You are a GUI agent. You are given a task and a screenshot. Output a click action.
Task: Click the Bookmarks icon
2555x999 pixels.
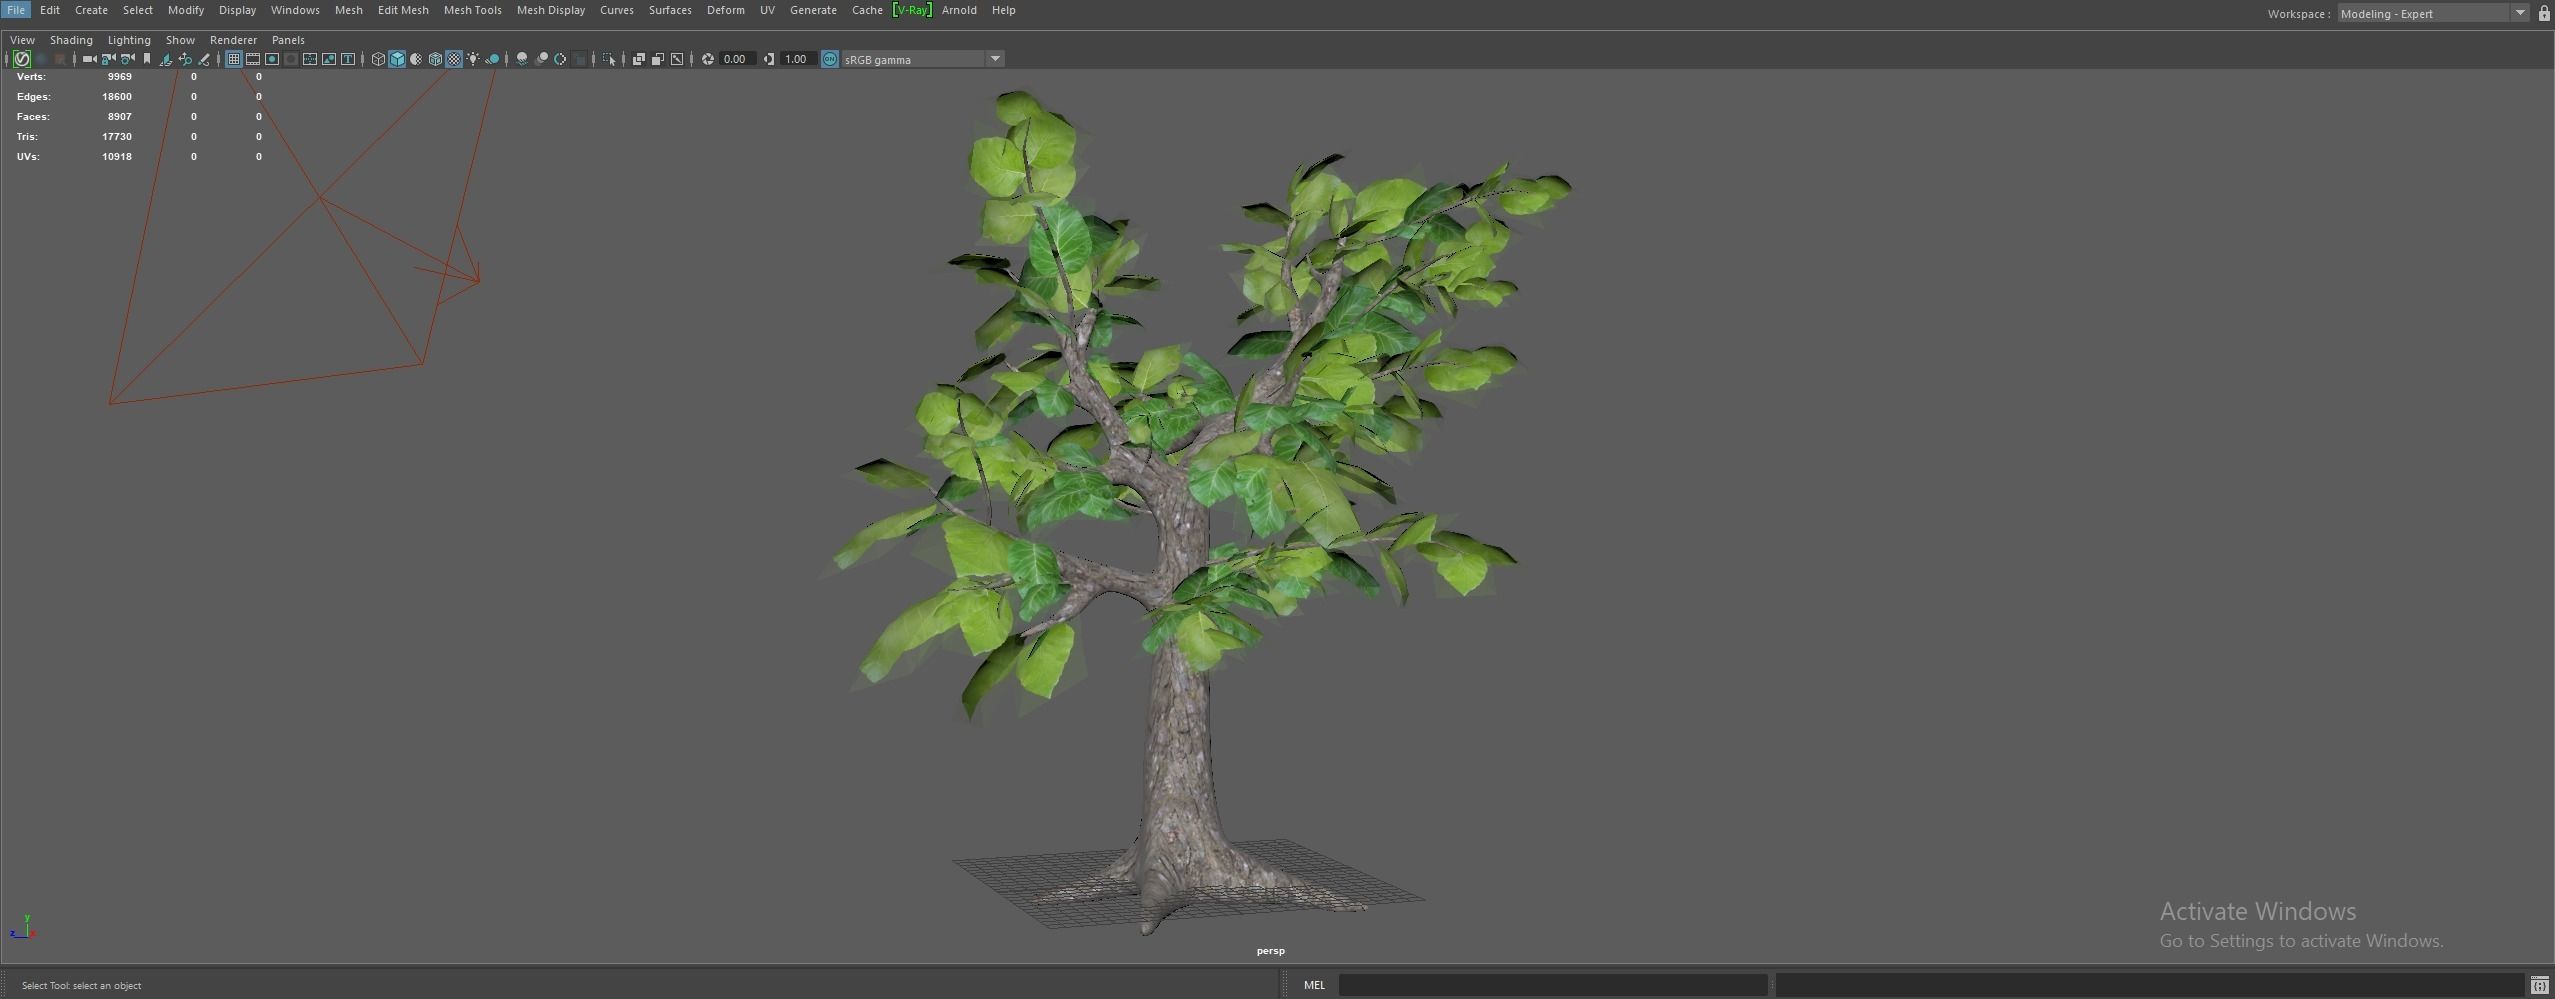(147, 59)
